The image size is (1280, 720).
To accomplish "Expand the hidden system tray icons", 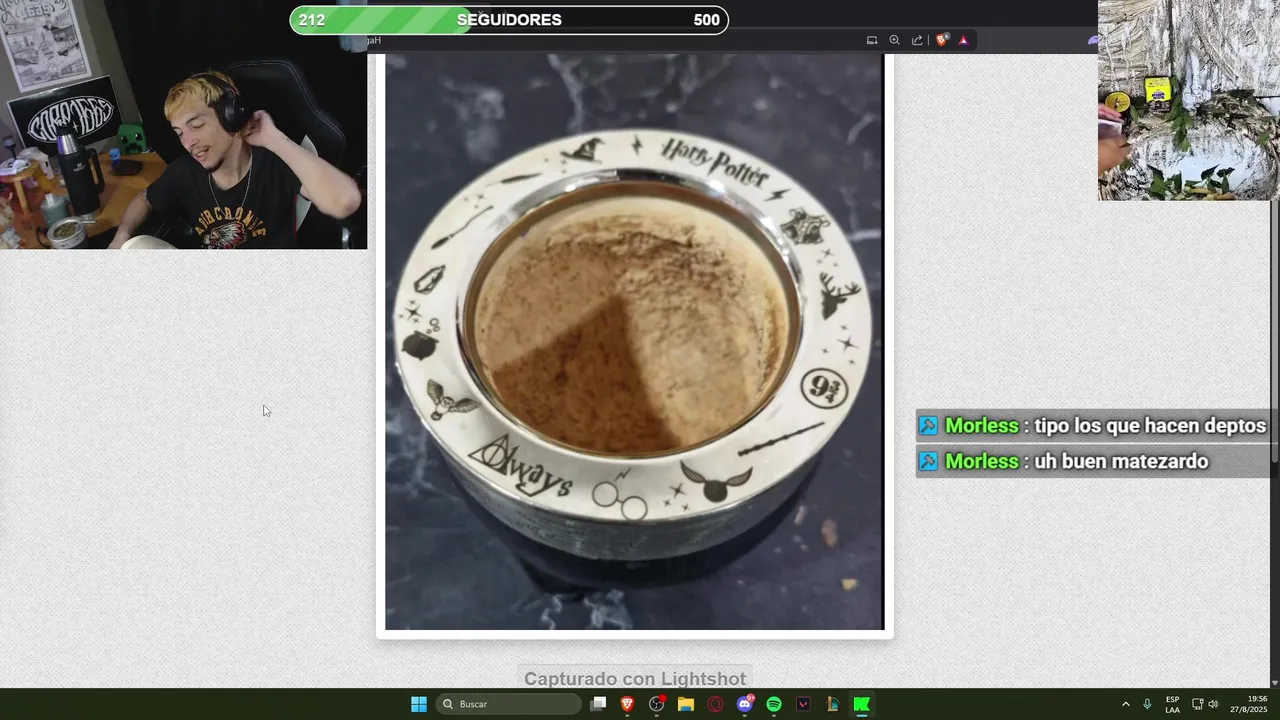I will [1125, 704].
